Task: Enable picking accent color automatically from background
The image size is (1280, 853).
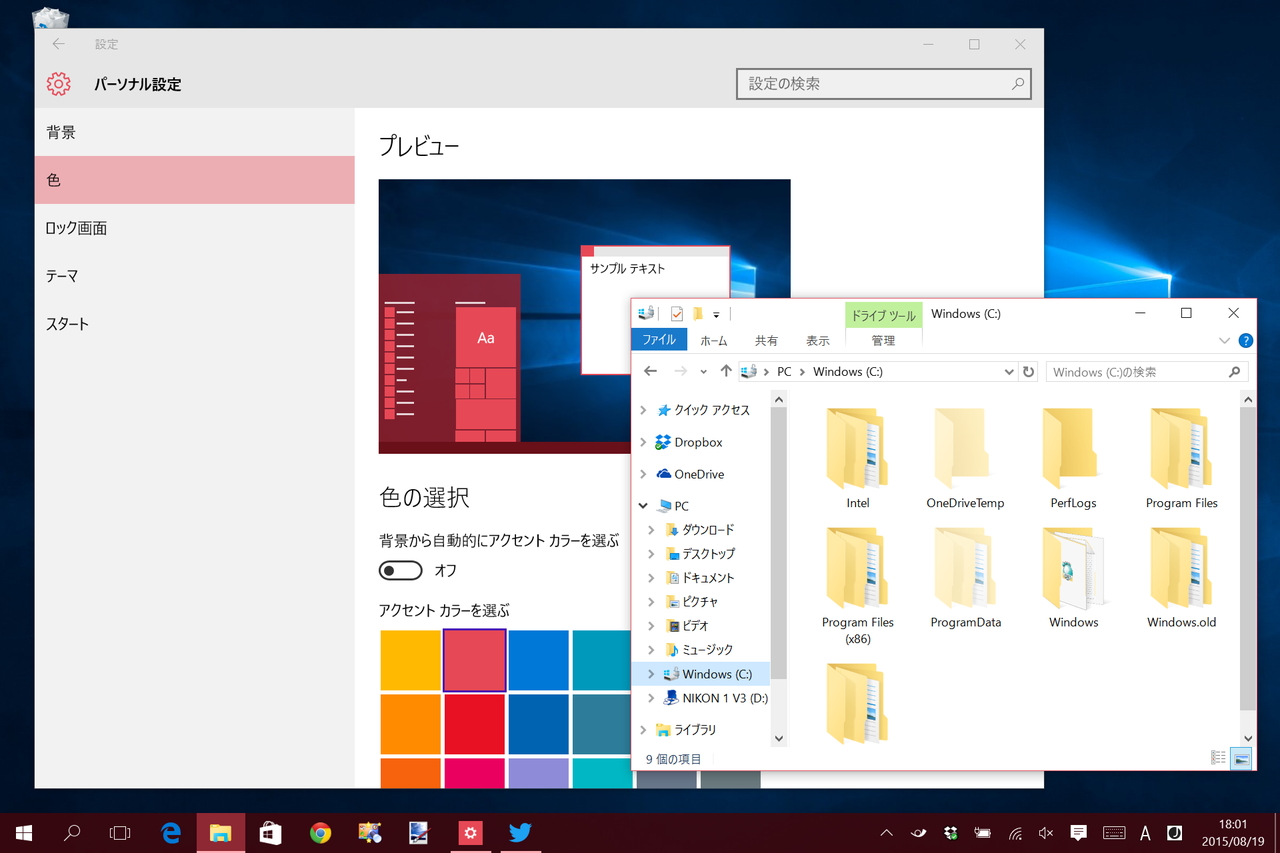Action: [400, 570]
